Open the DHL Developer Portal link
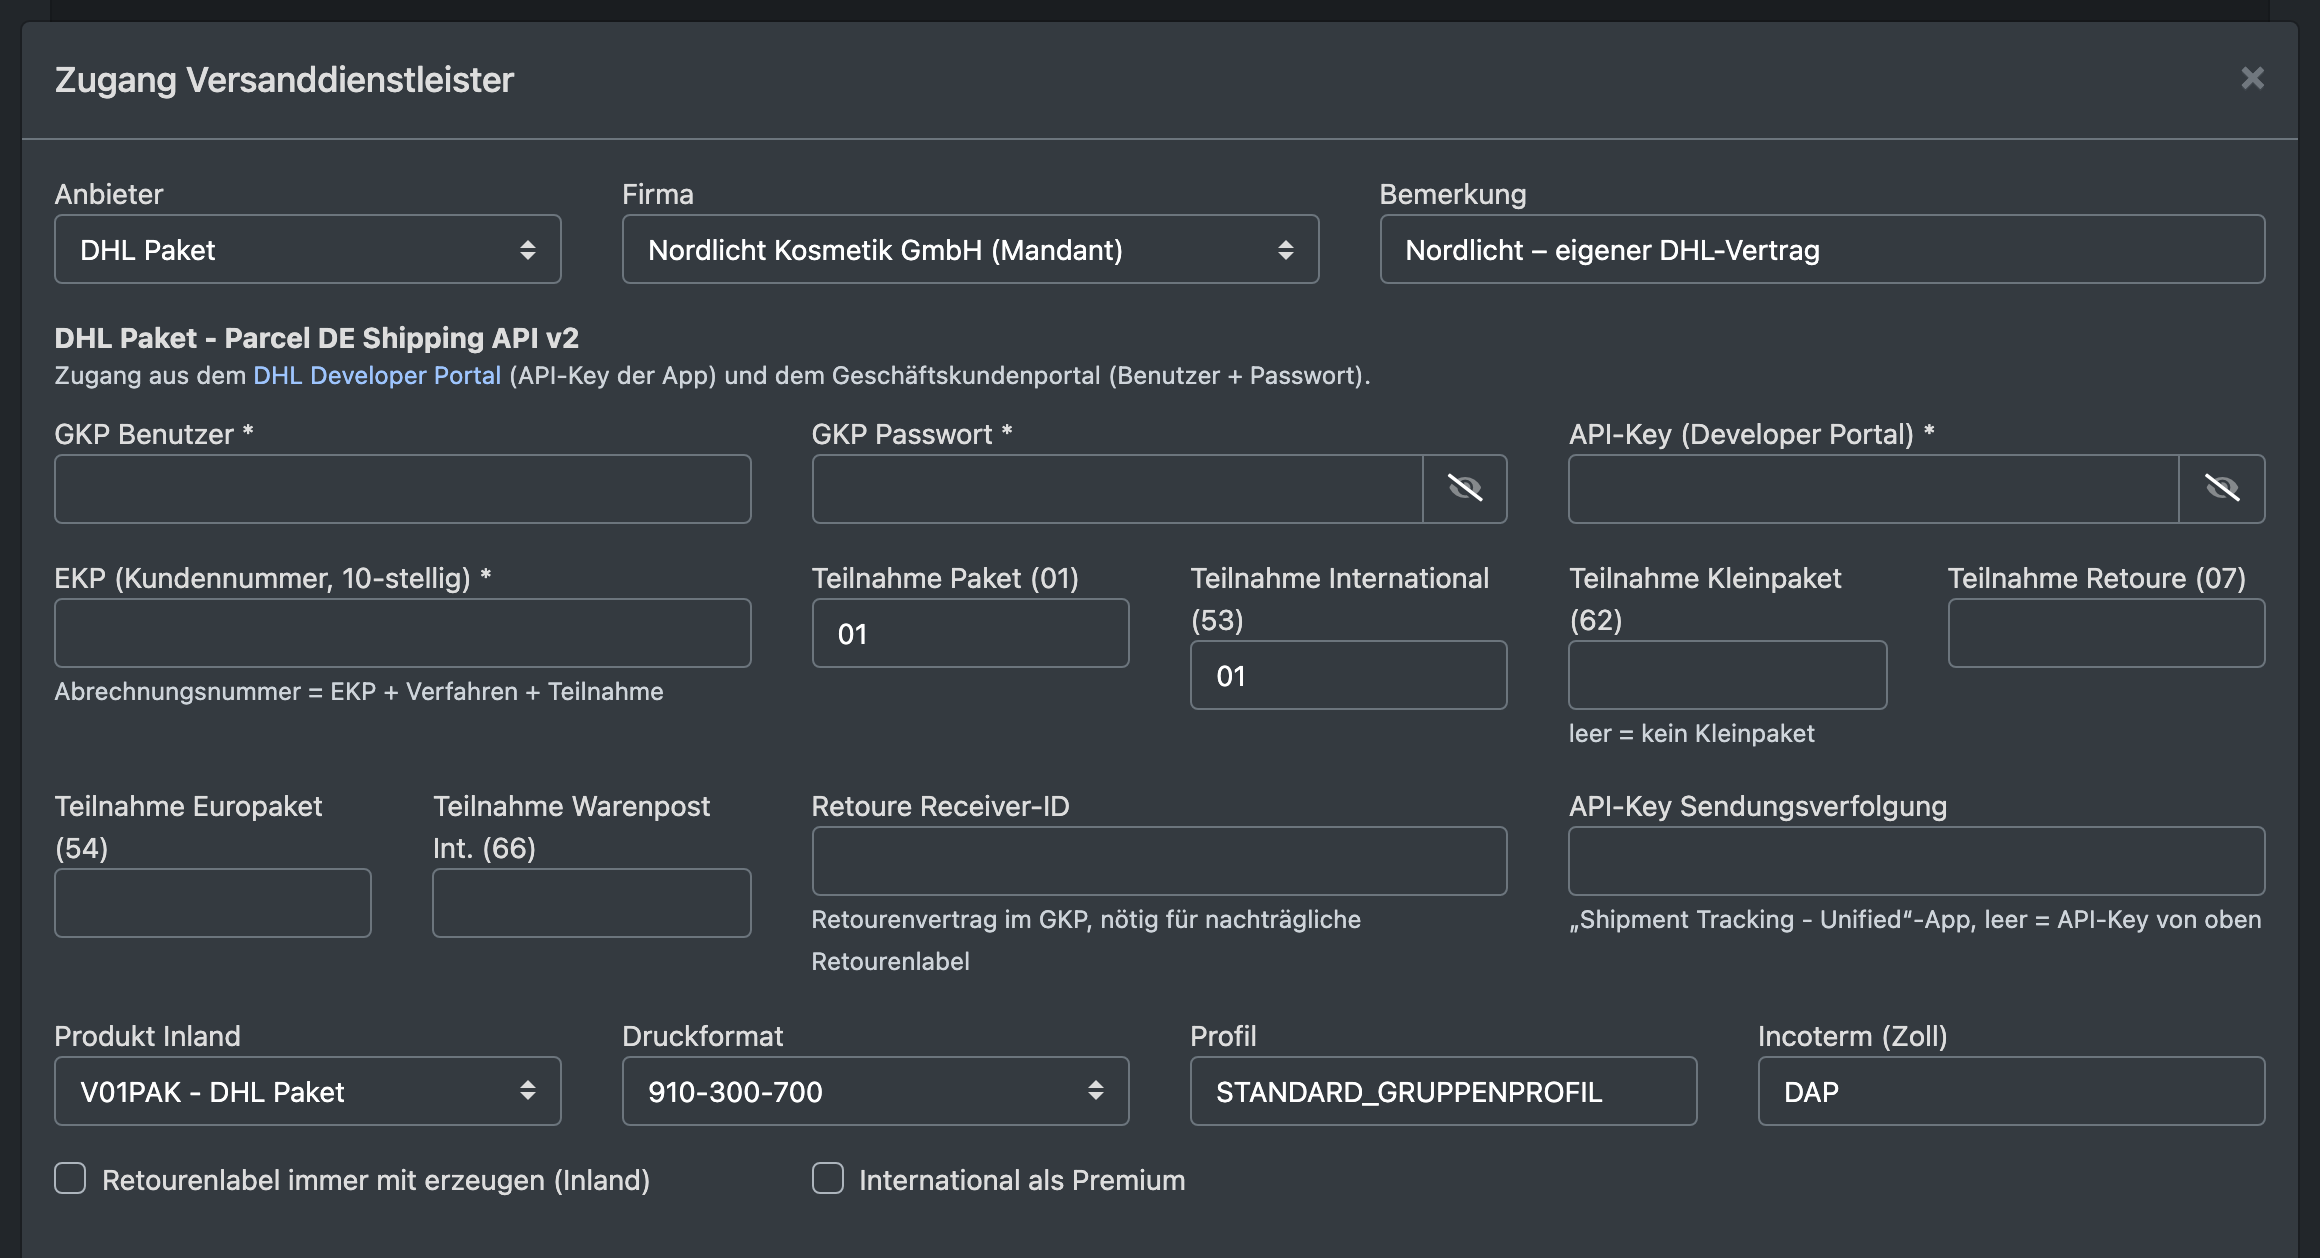This screenshot has height=1258, width=2320. [377, 375]
